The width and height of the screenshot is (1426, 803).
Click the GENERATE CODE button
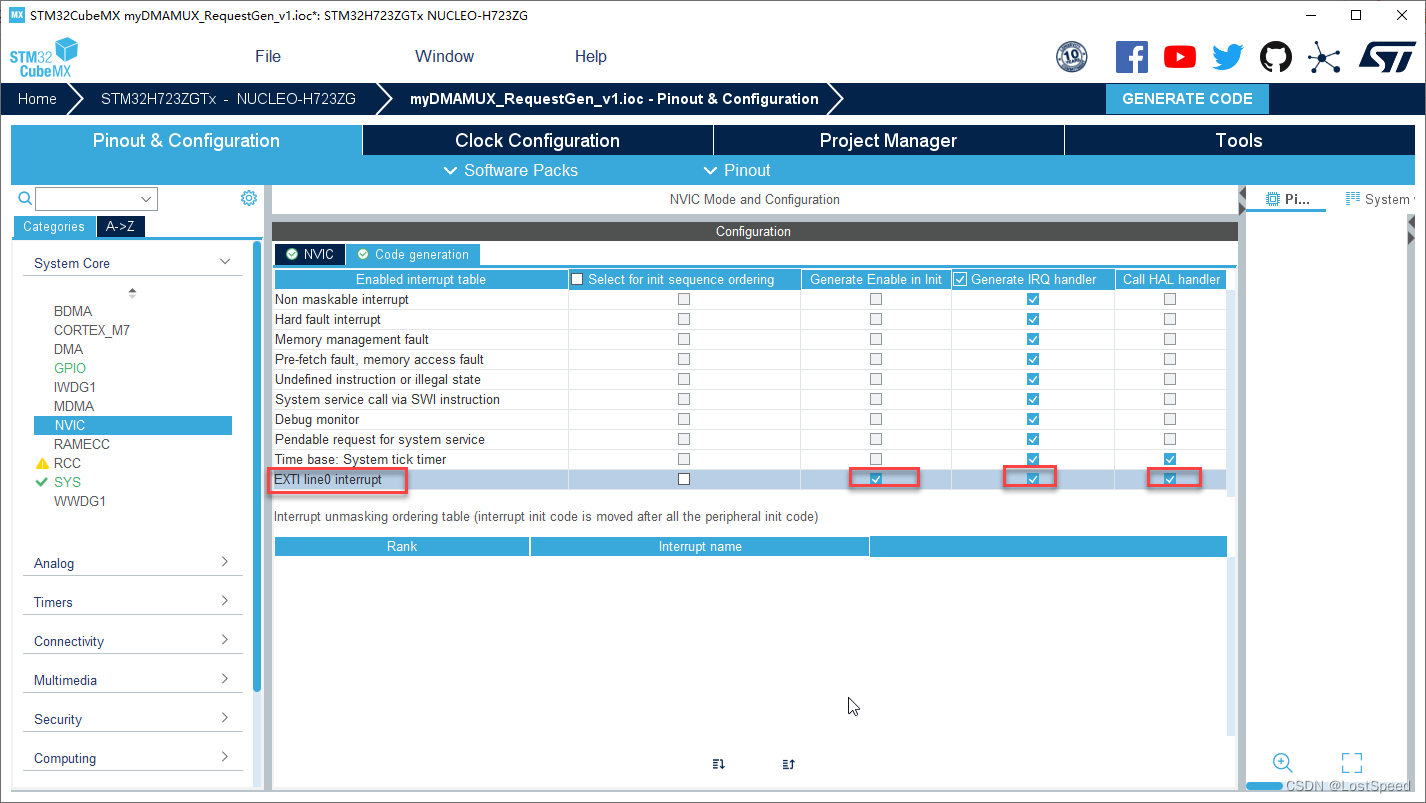point(1187,99)
